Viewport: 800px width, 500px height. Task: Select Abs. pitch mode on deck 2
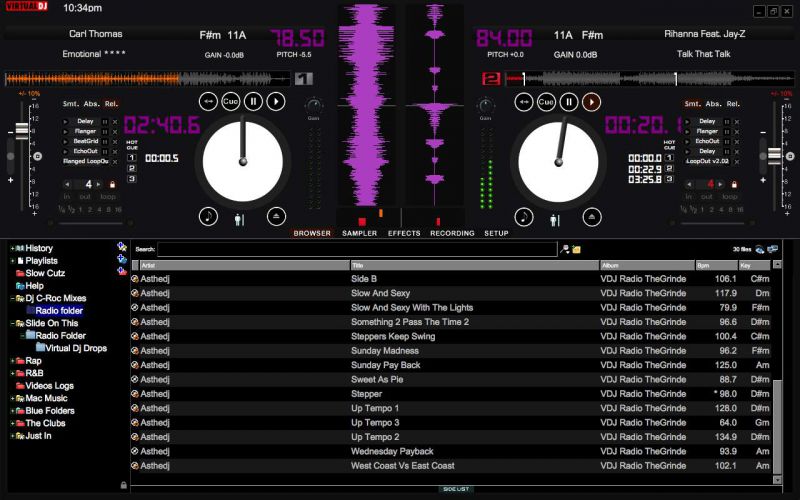pyautogui.click(x=713, y=104)
